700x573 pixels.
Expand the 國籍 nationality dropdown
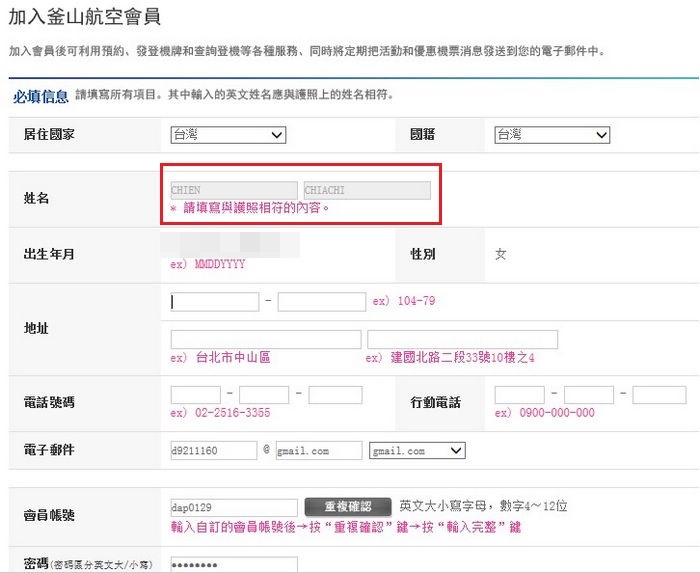(551, 135)
